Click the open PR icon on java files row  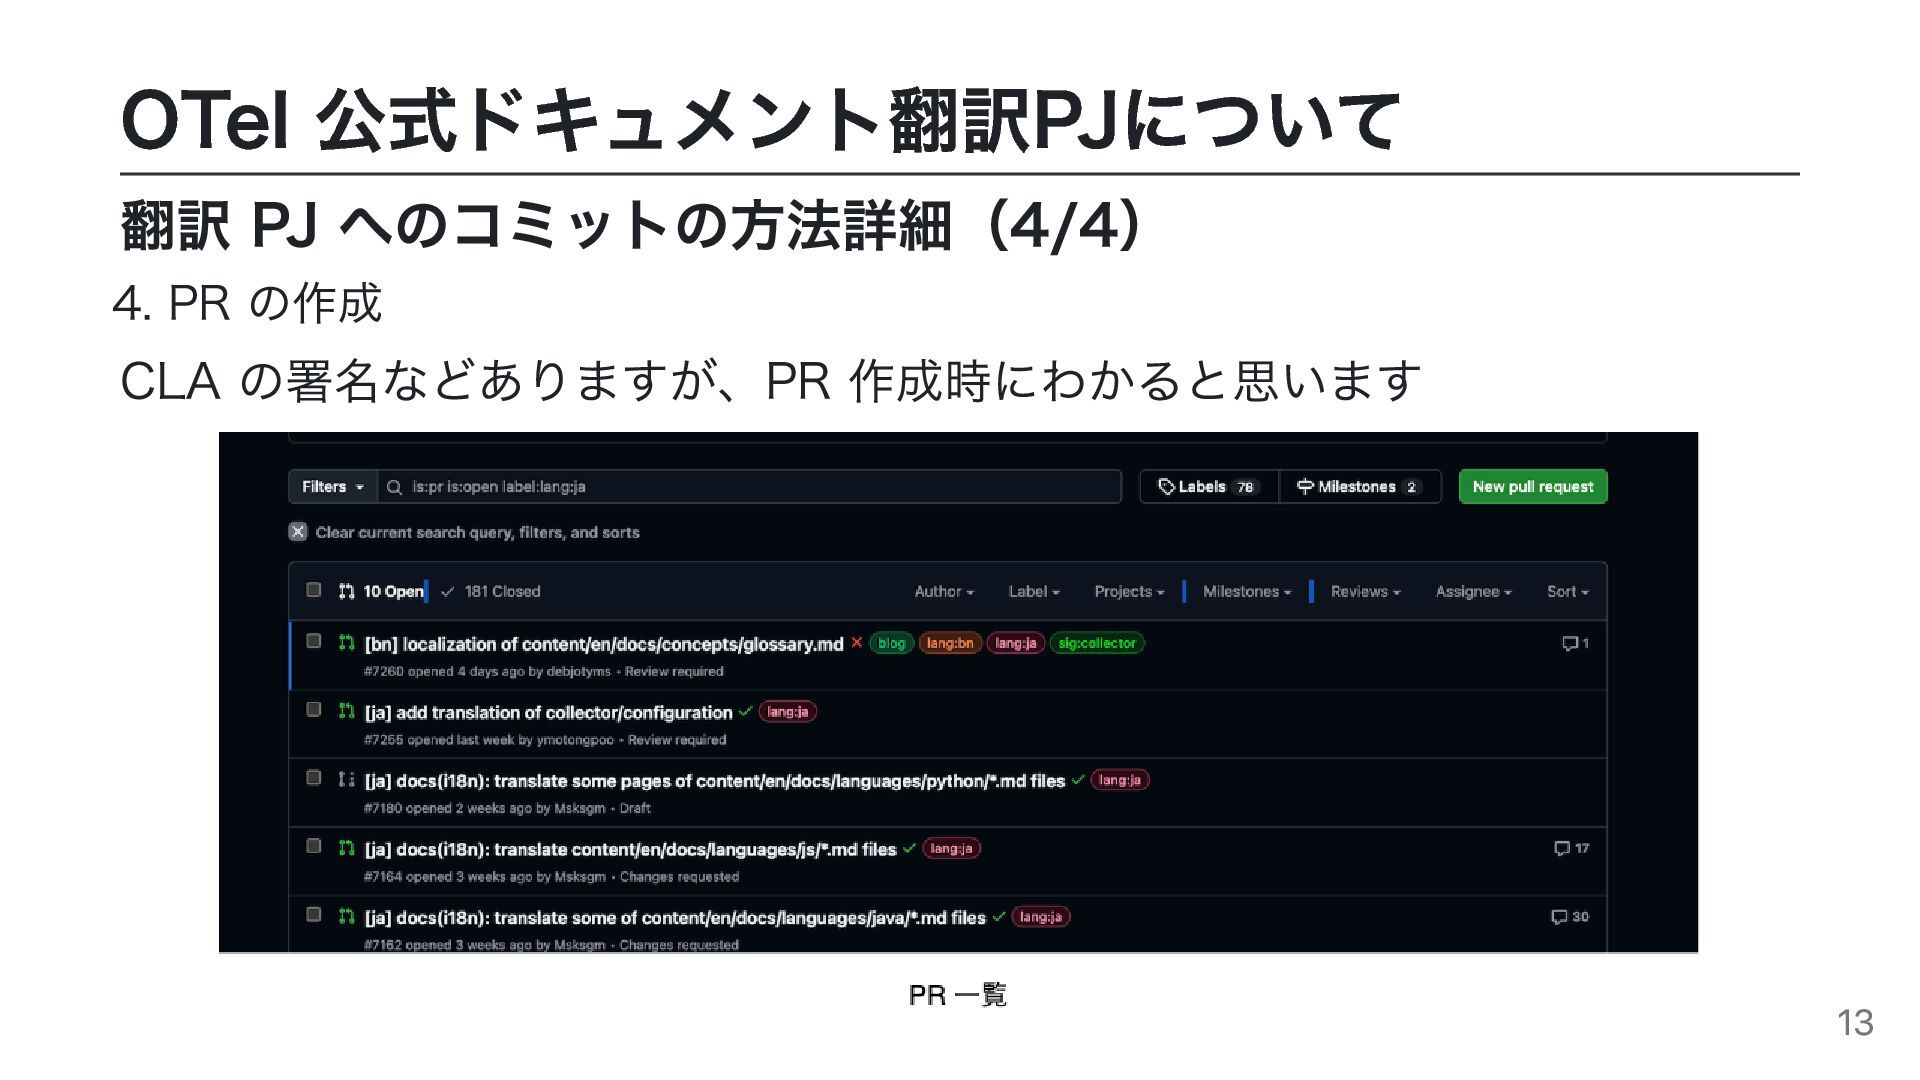346,915
